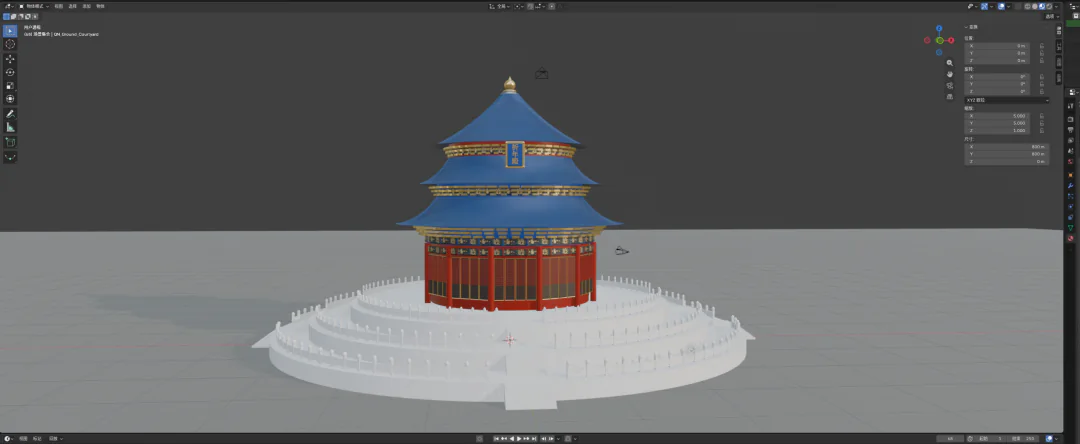The width and height of the screenshot is (1080, 444).
Task: Toggle X-ray mode in viewport header
Action: tap(1017, 6)
